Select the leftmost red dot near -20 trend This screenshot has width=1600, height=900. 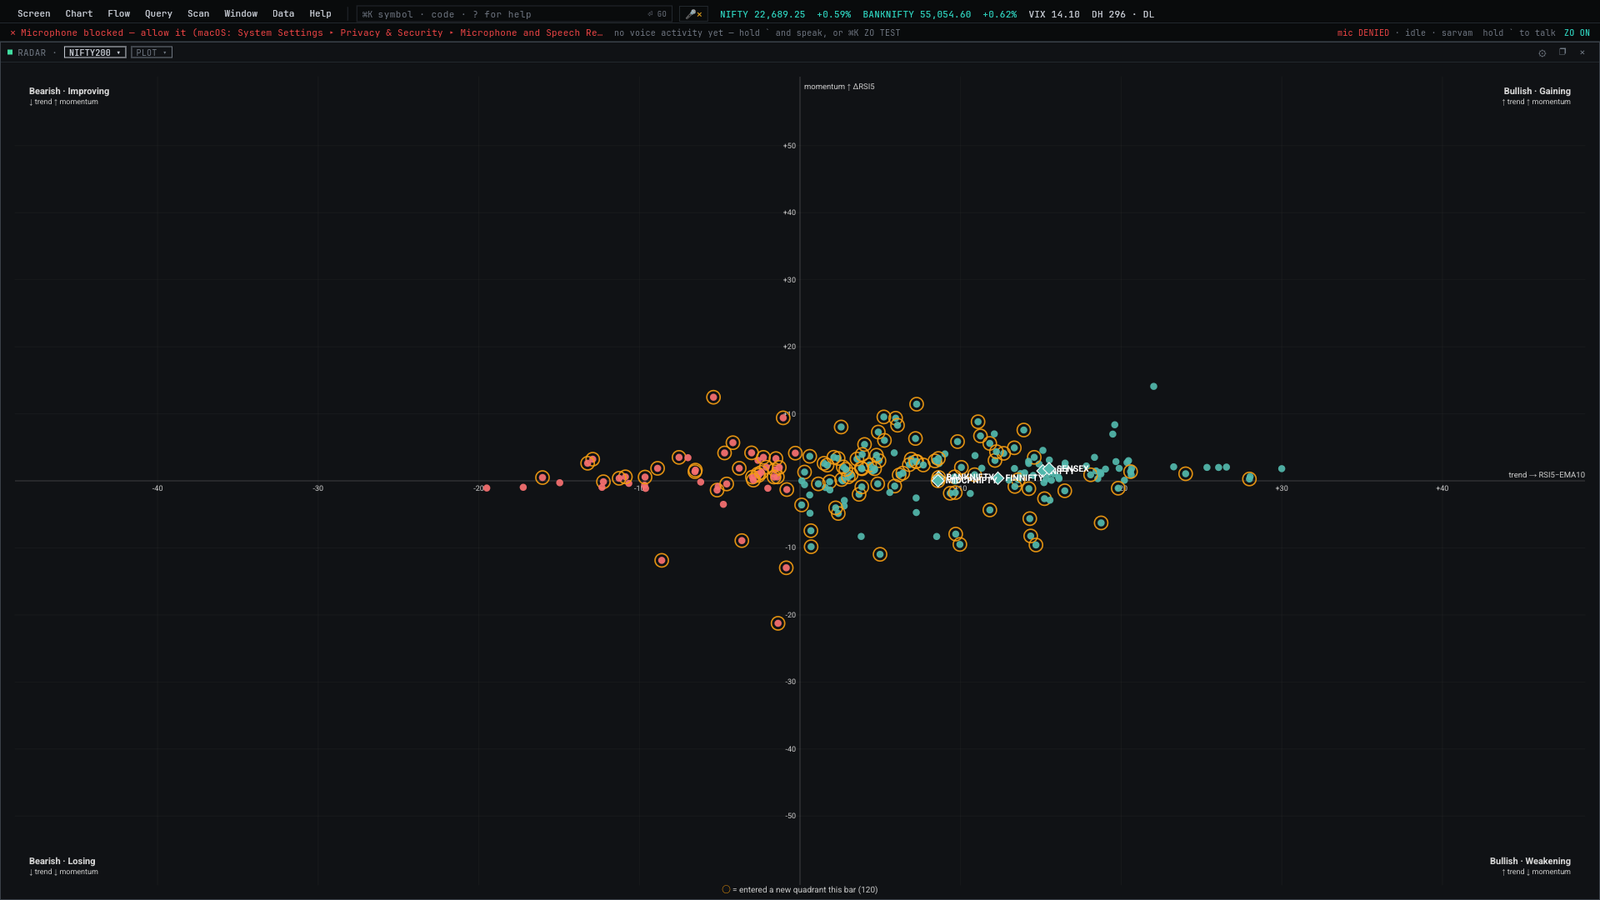coord(487,488)
